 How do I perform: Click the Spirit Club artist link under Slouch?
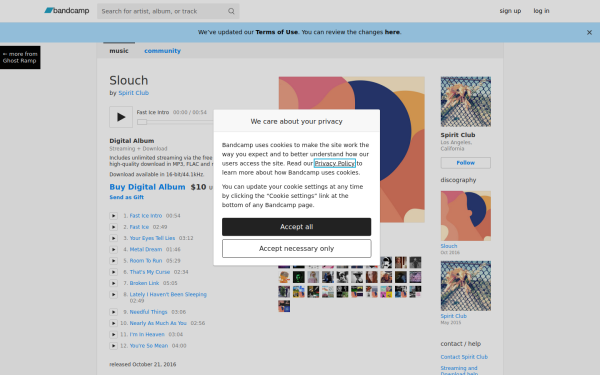click(134, 93)
